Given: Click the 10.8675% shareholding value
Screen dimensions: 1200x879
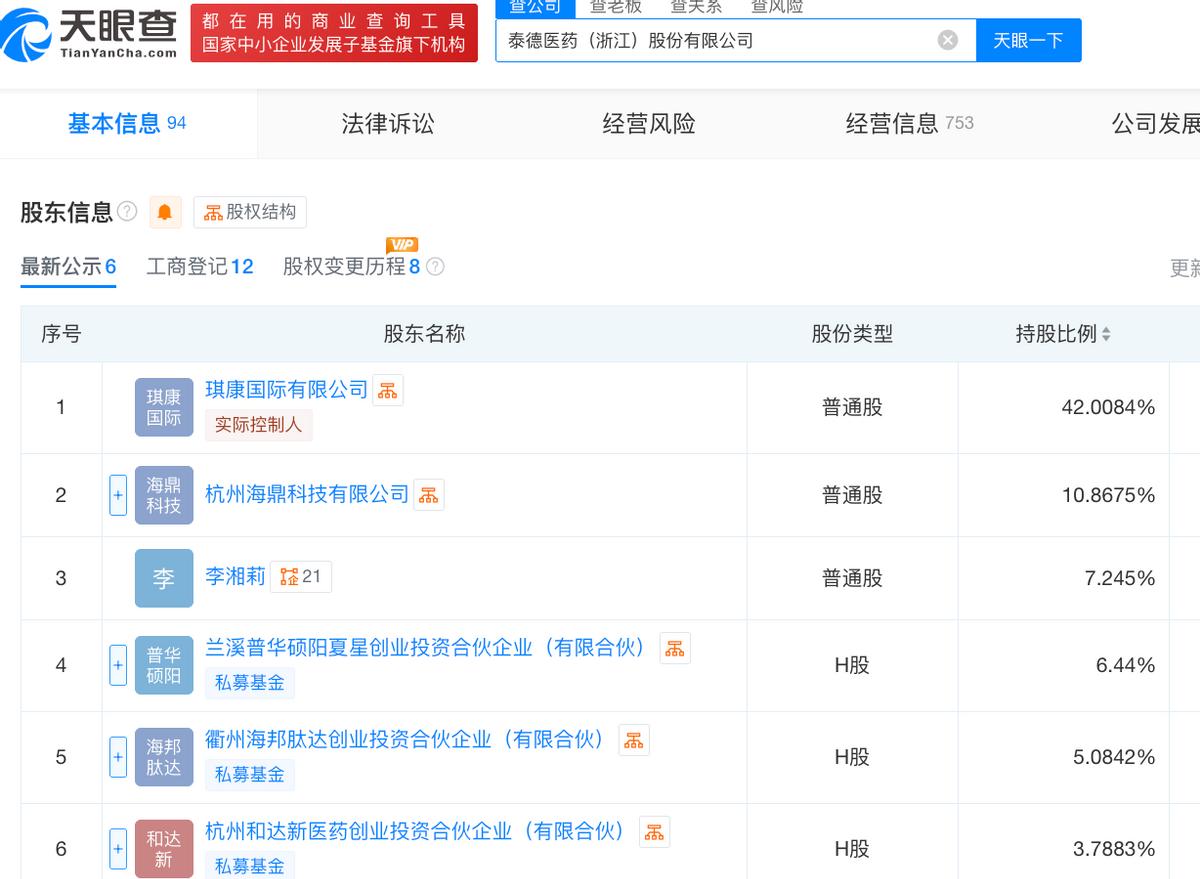Looking at the screenshot, I should (x=1108, y=495).
